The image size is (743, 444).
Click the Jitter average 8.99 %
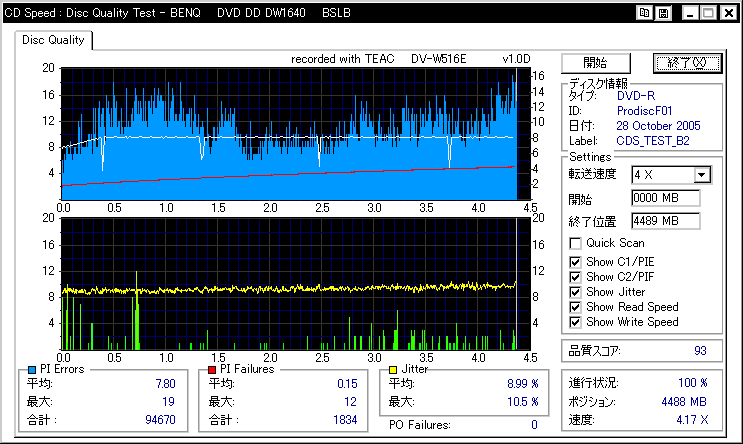(x=523, y=384)
